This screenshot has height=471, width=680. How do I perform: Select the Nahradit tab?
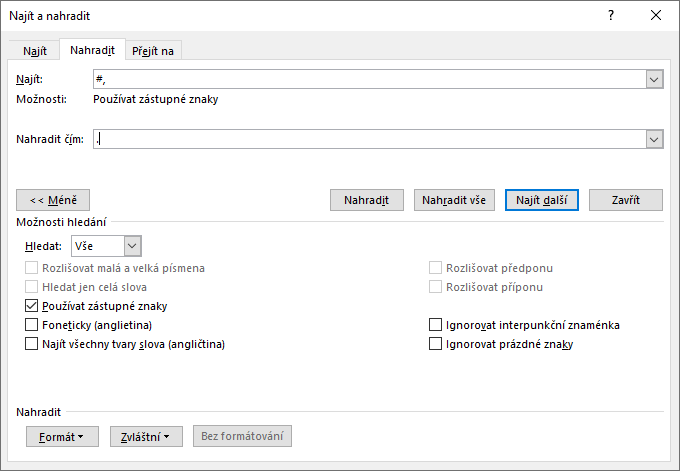[x=91, y=50]
